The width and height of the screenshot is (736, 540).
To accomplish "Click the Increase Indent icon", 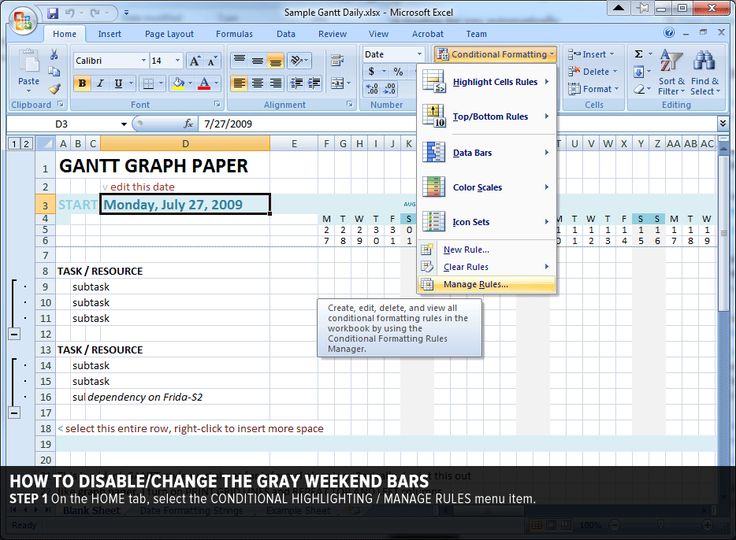I will point(314,84).
